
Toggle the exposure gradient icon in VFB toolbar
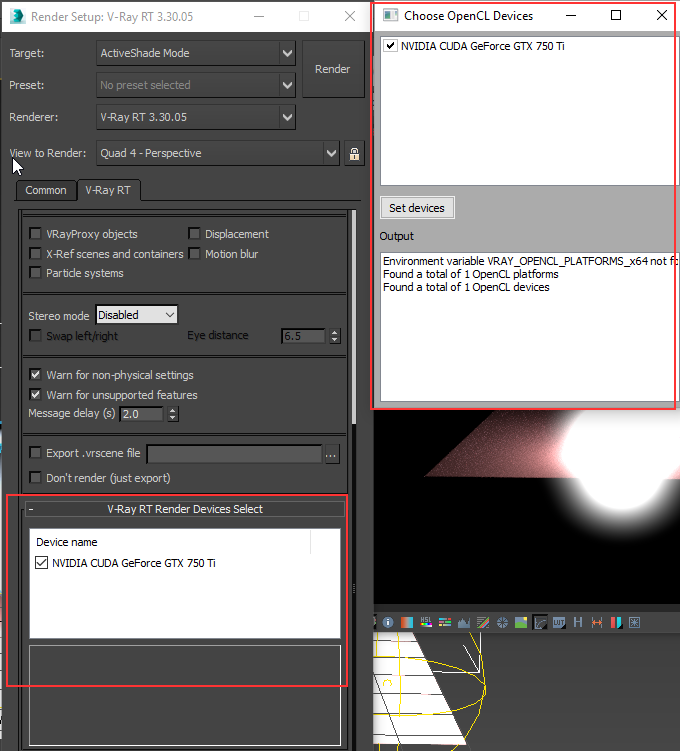coord(407,622)
